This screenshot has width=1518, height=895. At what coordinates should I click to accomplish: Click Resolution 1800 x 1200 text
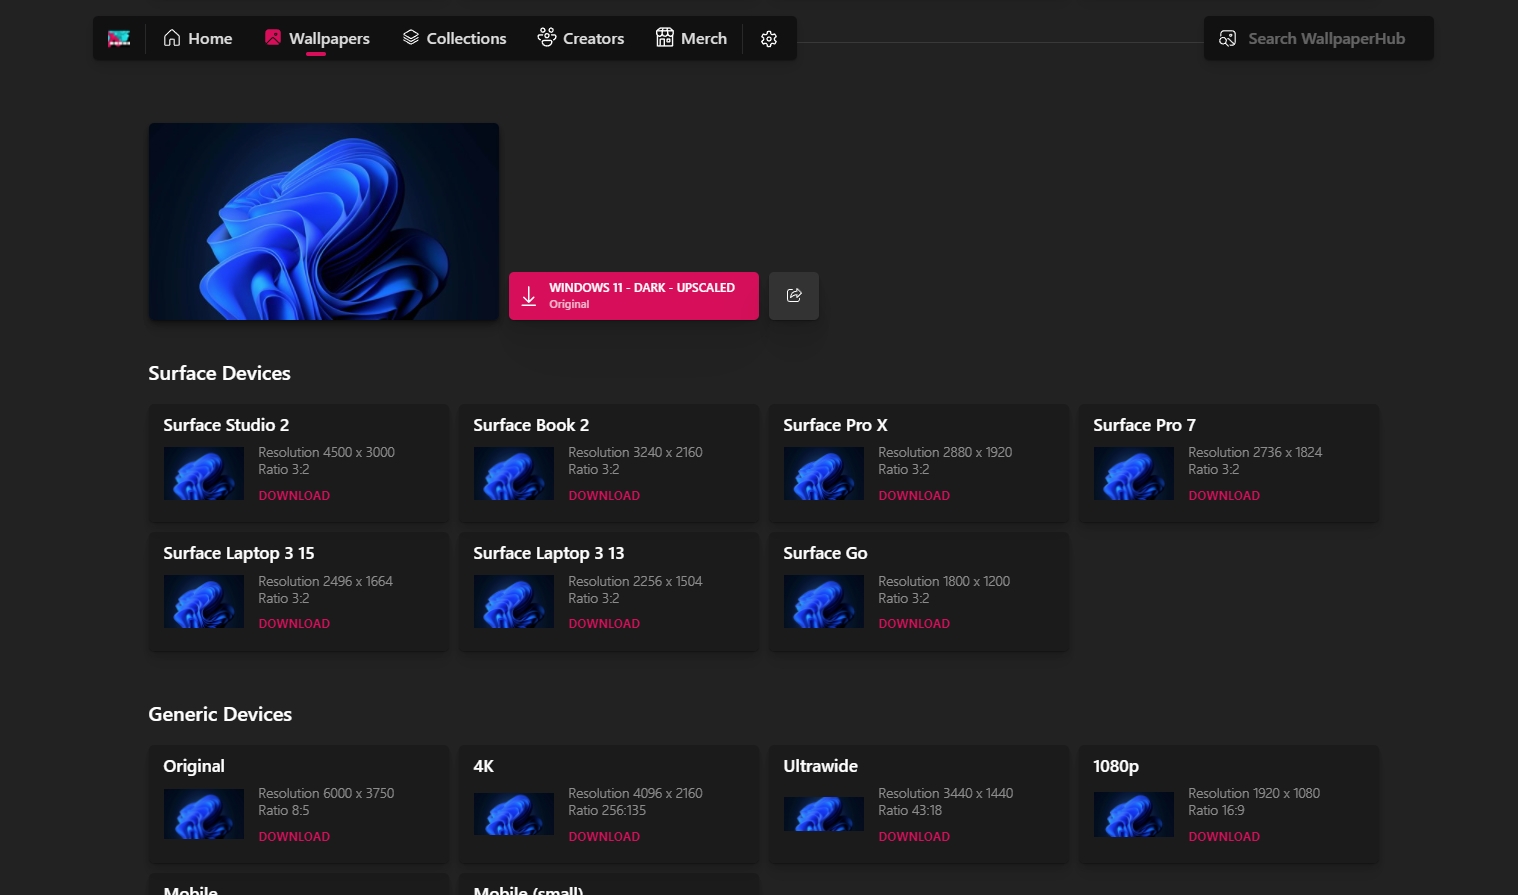pos(944,581)
